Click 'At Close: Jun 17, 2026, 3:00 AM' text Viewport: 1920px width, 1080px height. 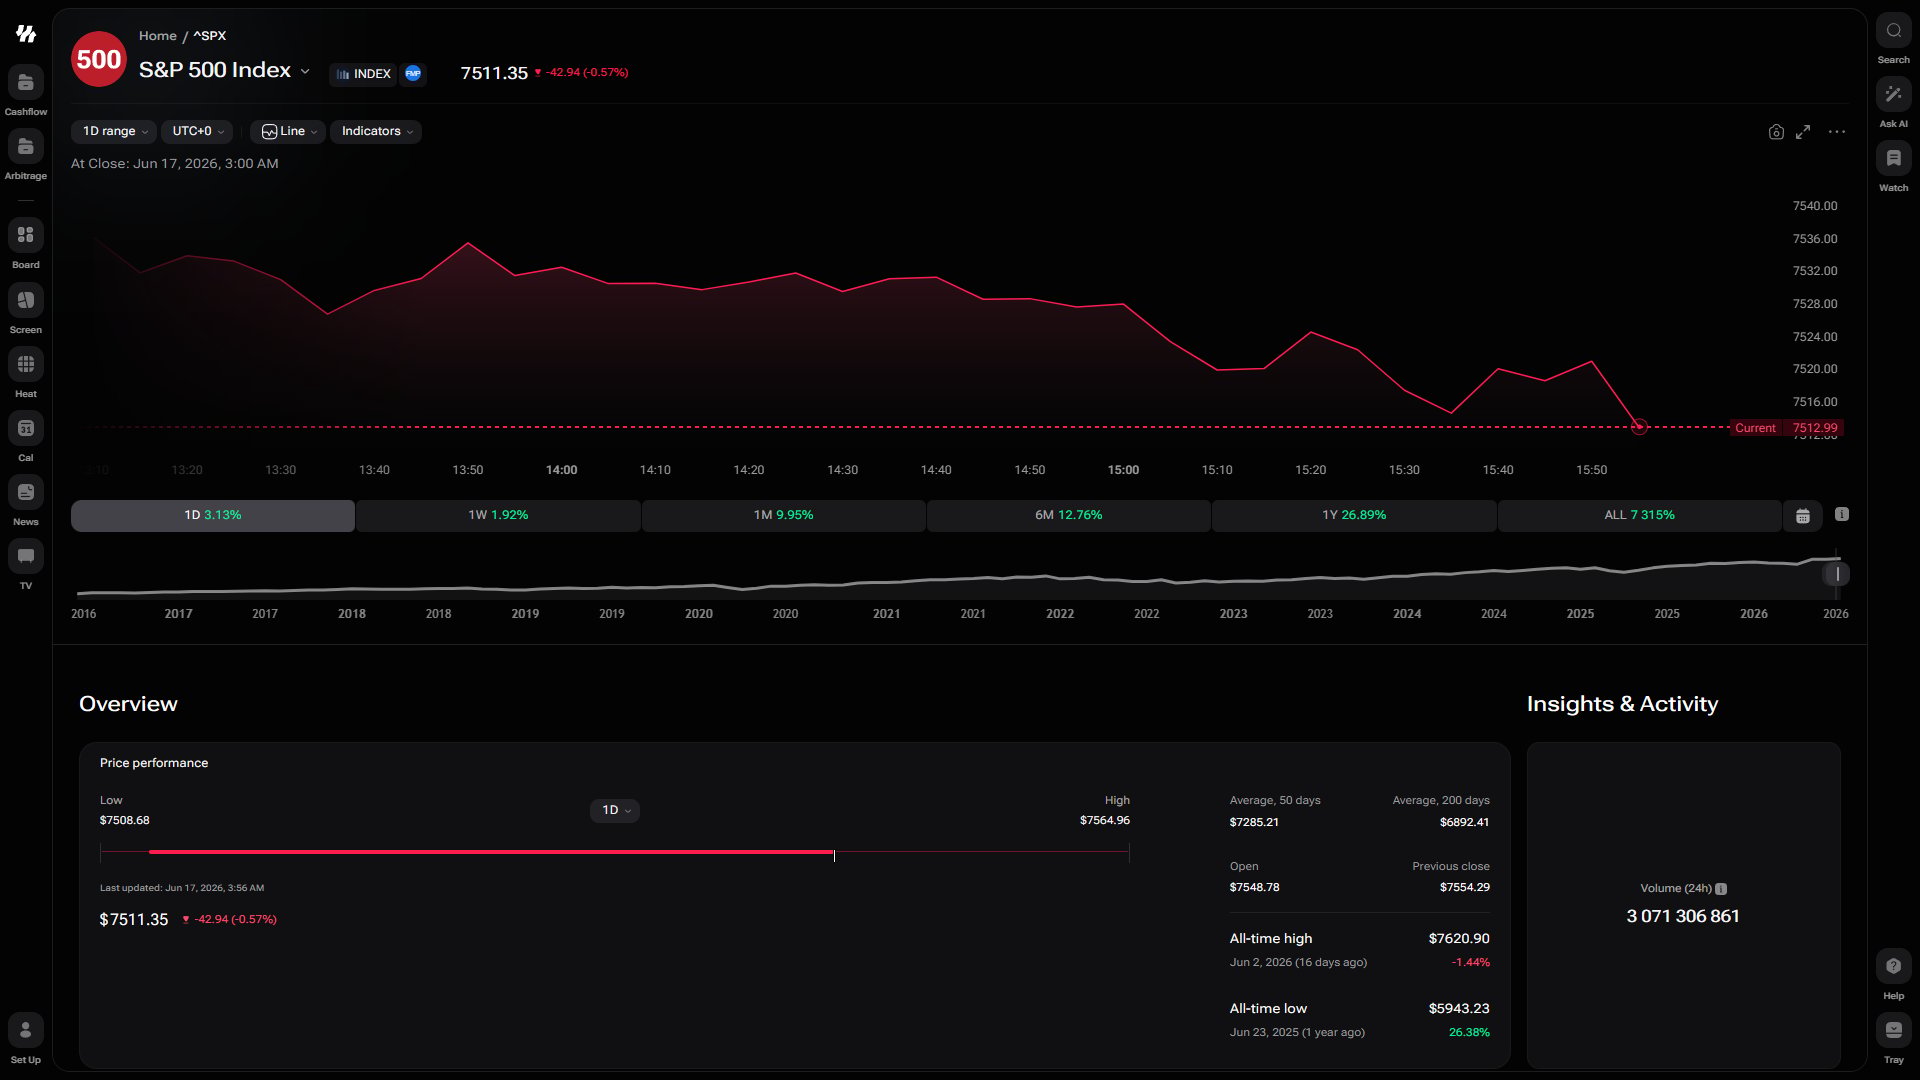pos(175,163)
